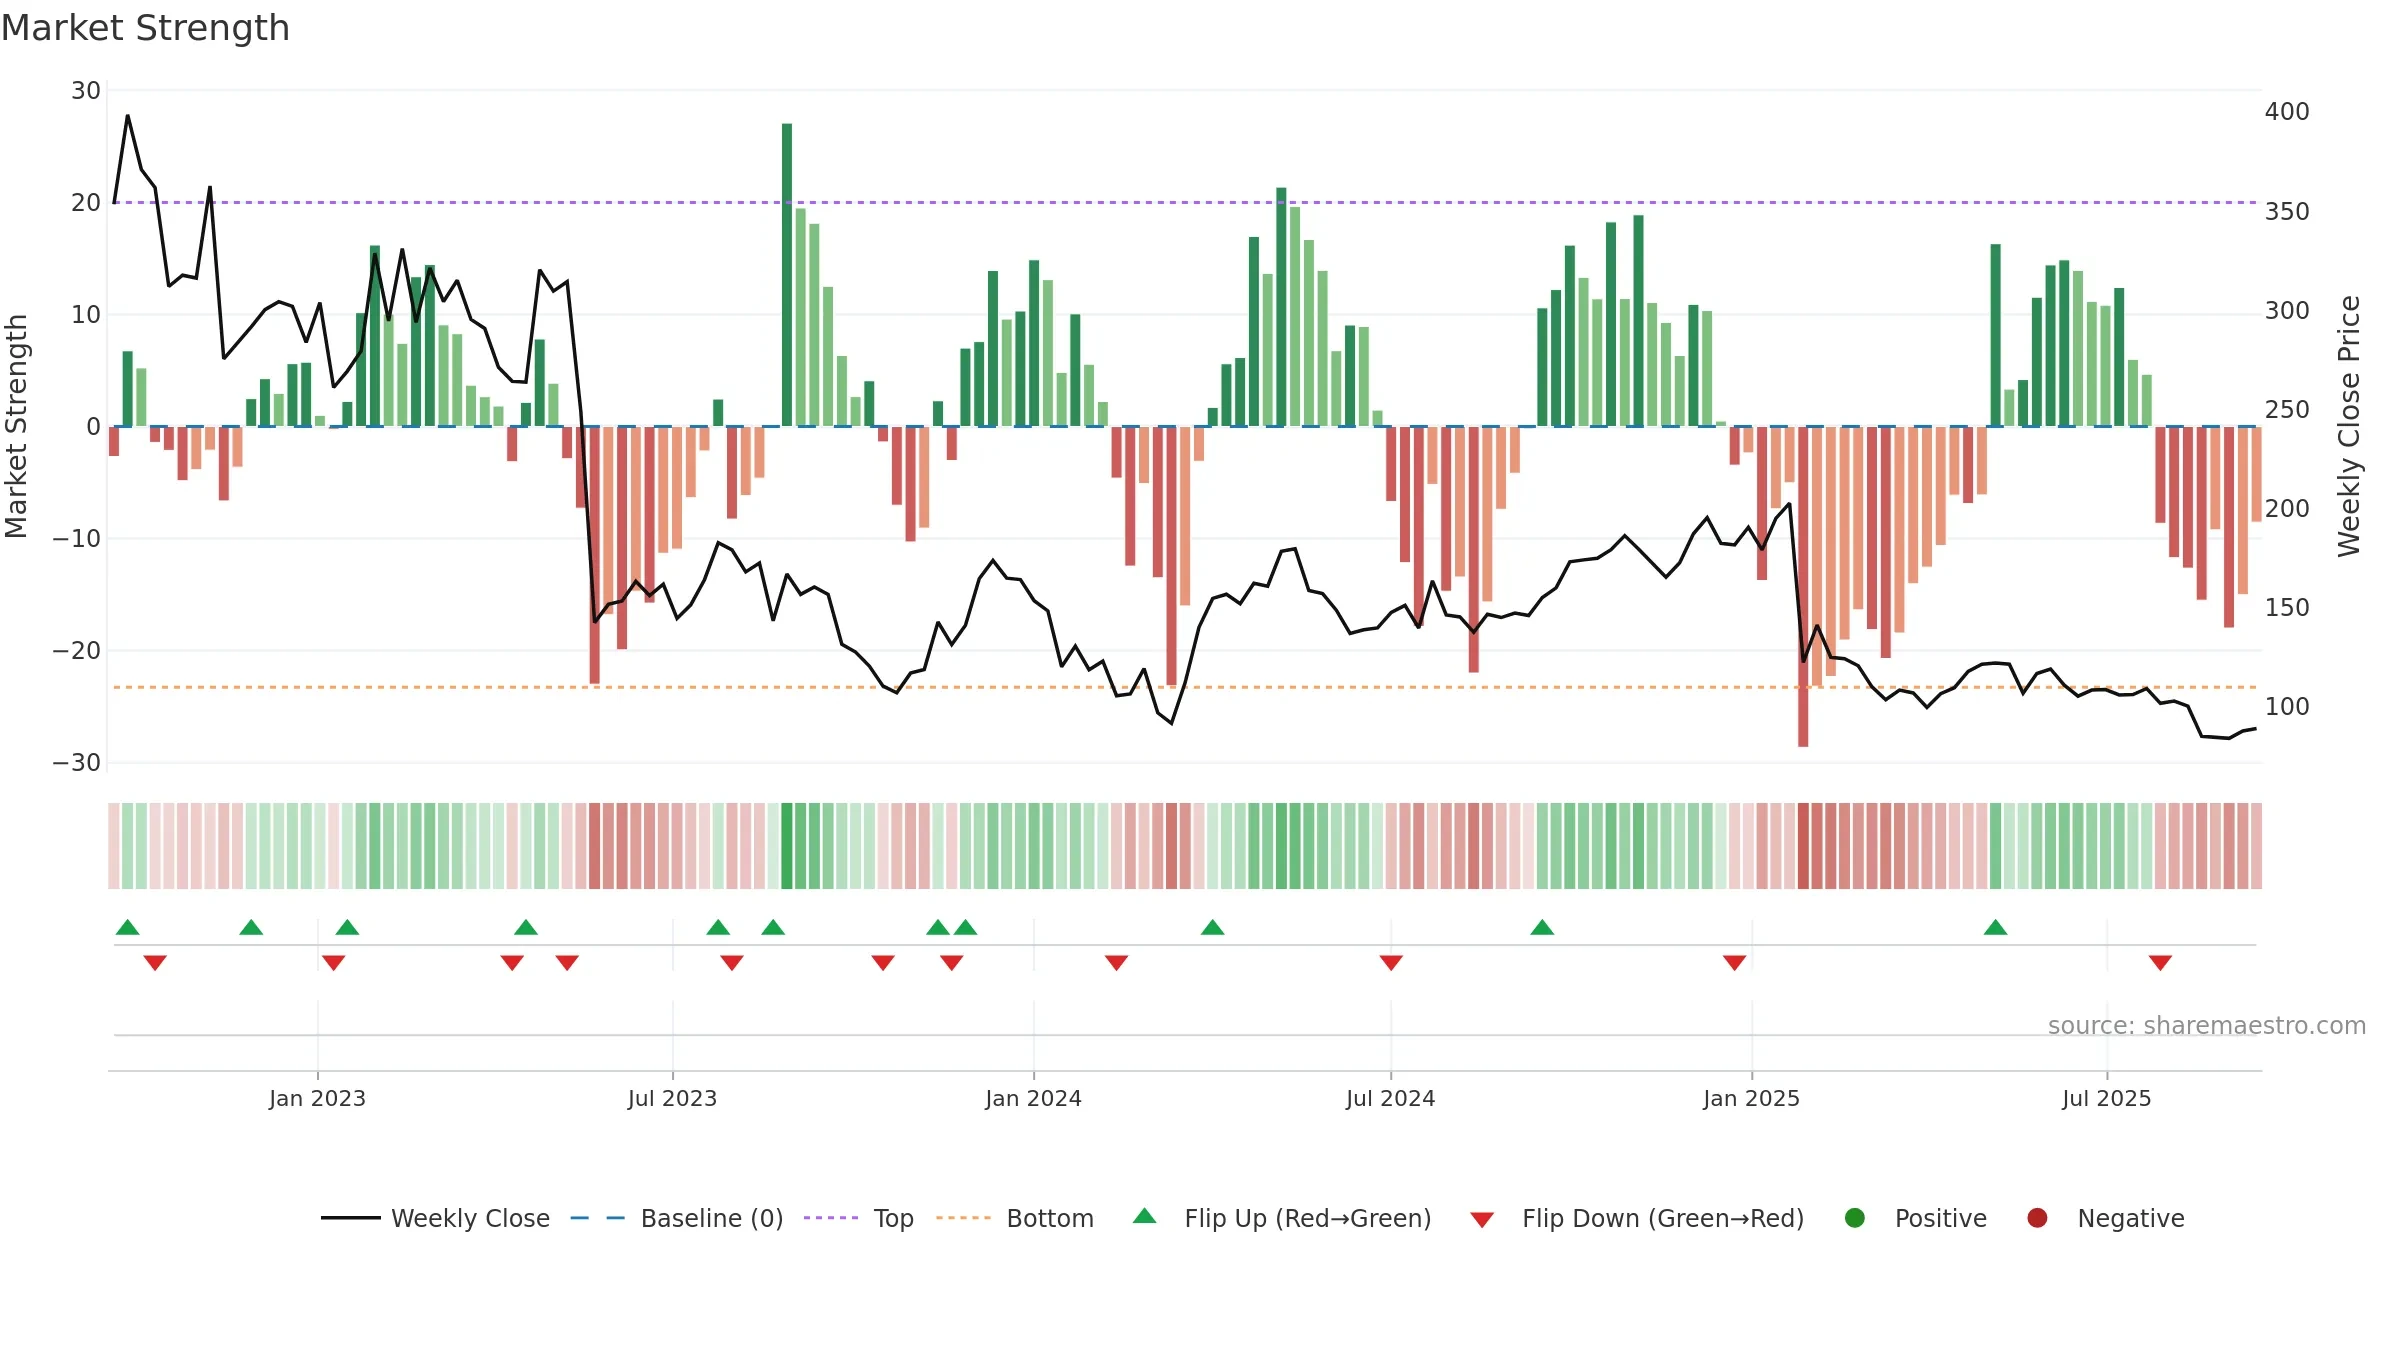2400x1350 pixels.
Task: Click the vertical Market Strength left axis title
Action: (x=17, y=426)
